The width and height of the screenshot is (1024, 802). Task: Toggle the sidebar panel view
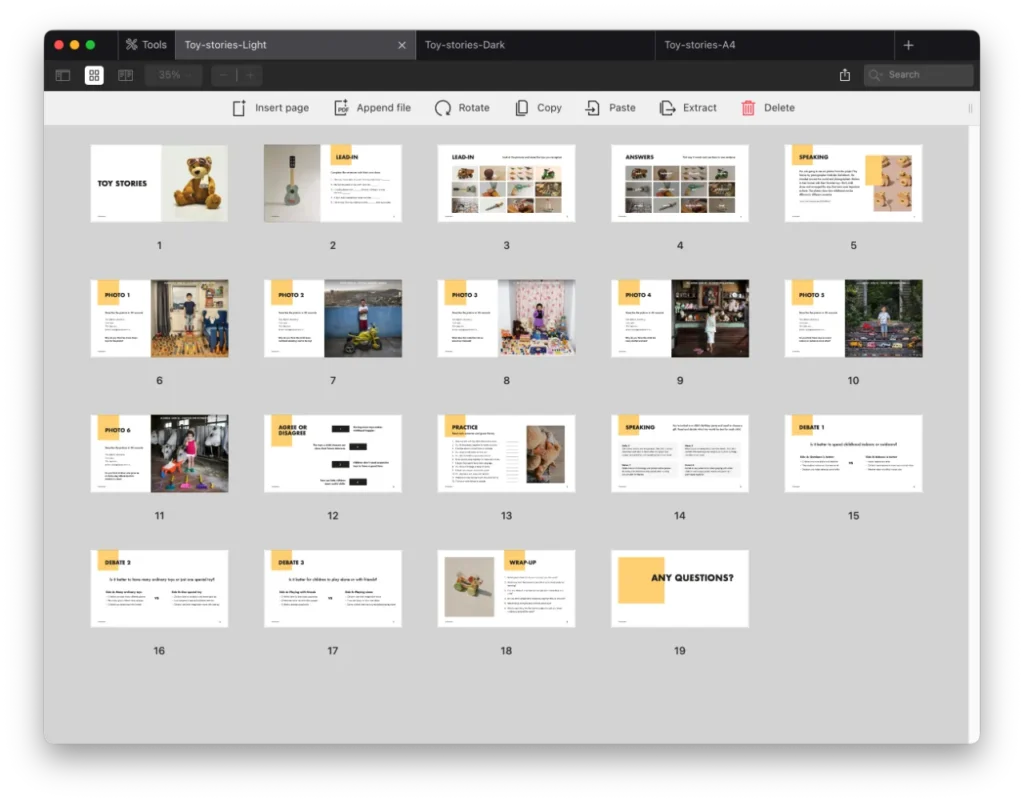pyautogui.click(x=63, y=75)
